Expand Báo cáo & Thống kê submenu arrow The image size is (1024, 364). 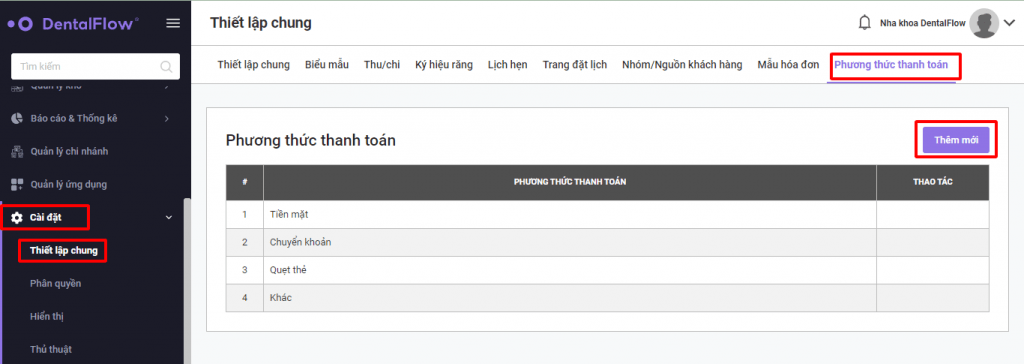tap(167, 118)
